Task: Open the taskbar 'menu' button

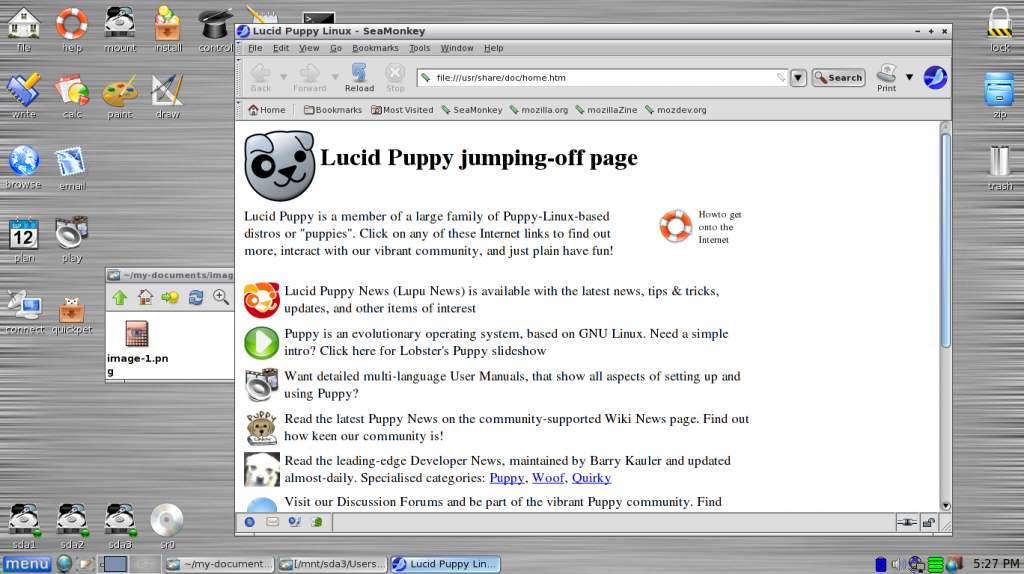Action: 27,564
